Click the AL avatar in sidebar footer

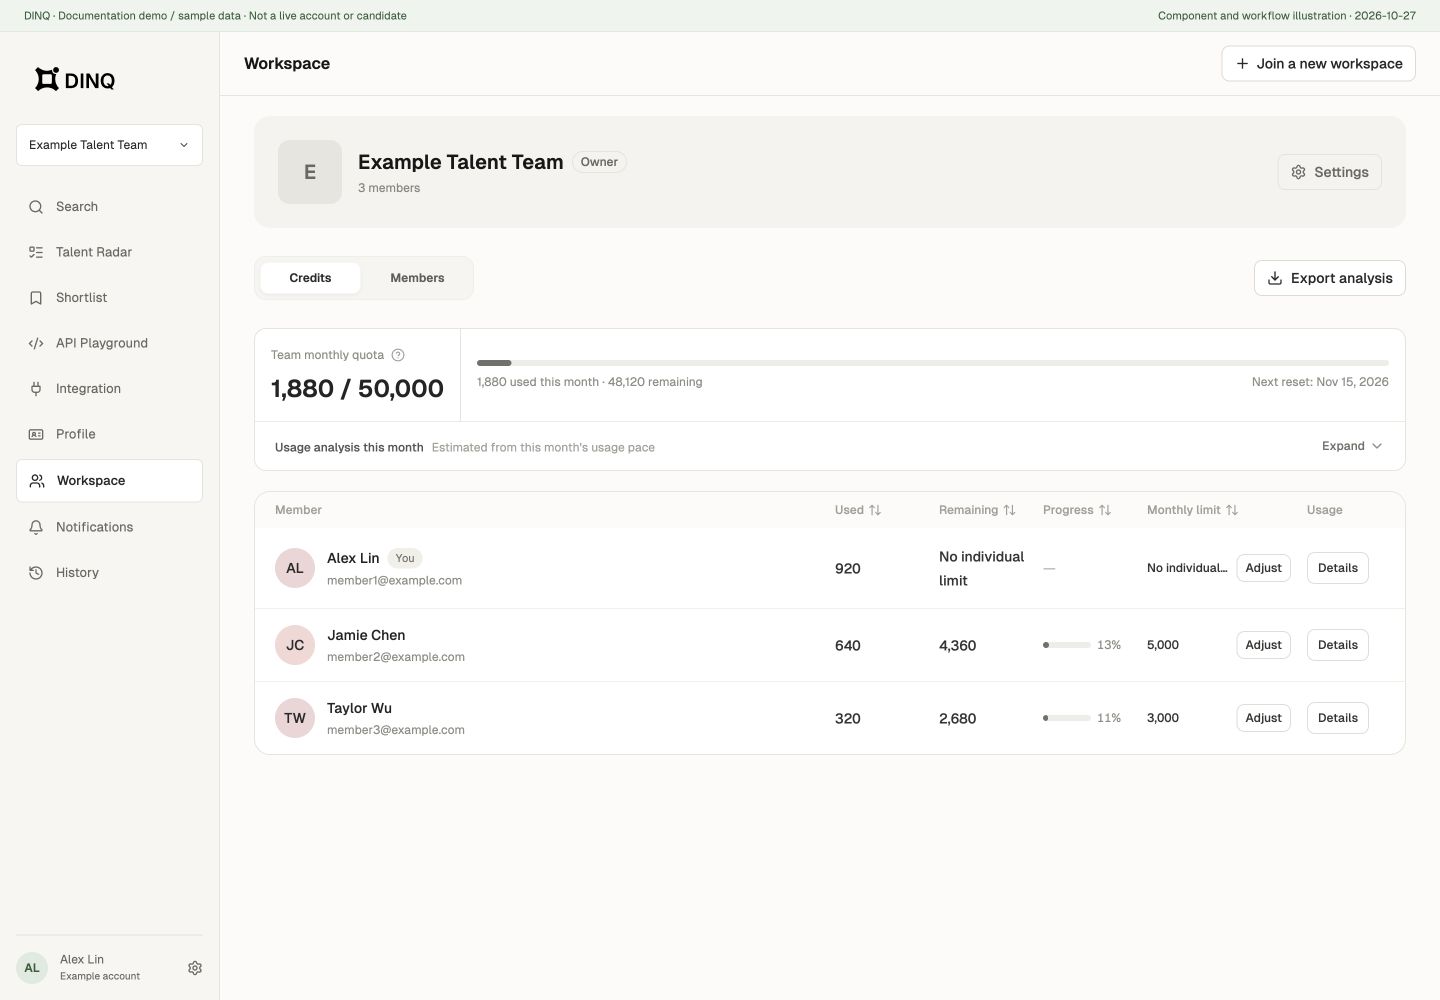pyautogui.click(x=32, y=968)
